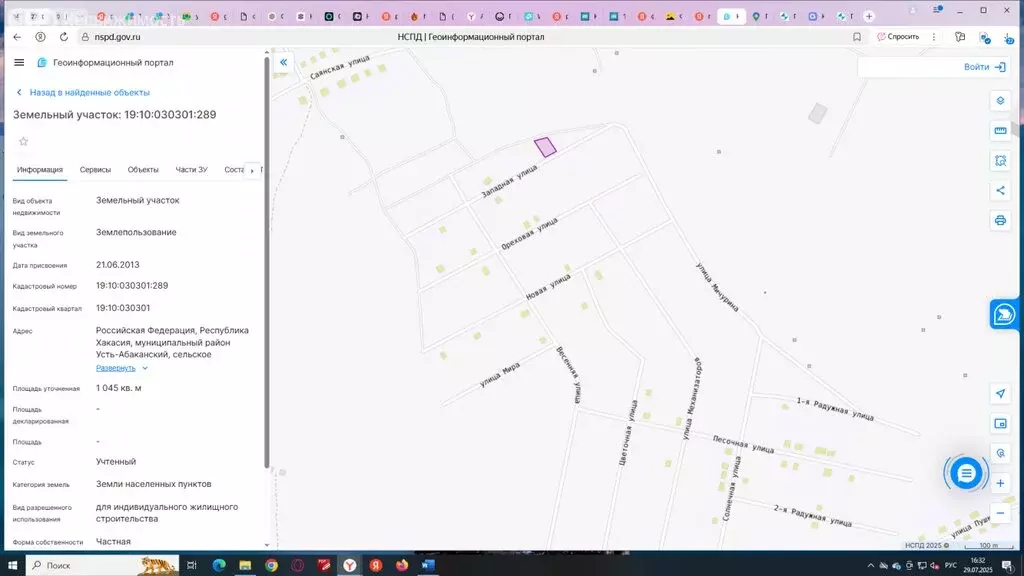Zoom in on the map
The height and width of the screenshot is (576, 1024).
1000,483
